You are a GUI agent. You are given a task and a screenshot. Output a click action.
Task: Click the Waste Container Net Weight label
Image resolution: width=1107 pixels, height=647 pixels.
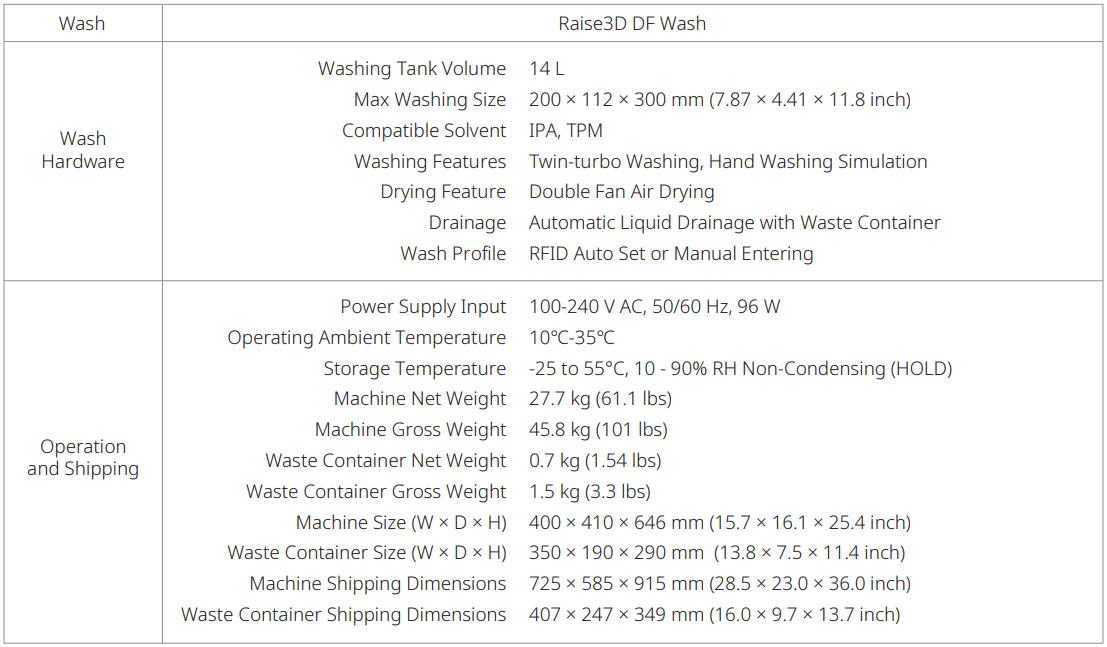point(386,461)
